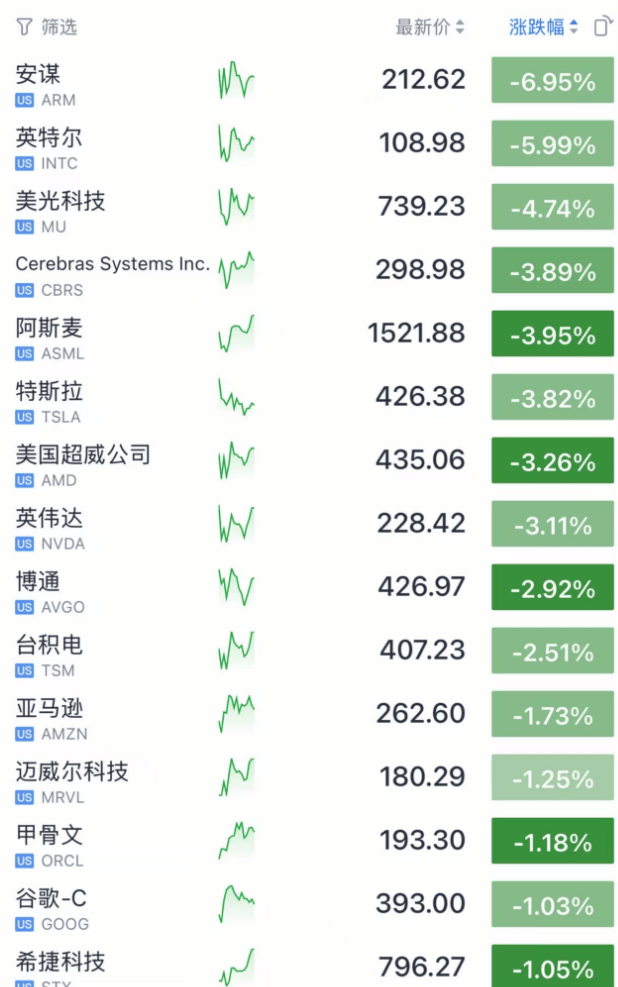Tap the 筛选 filter label
This screenshot has height=987, width=618.
59,27
